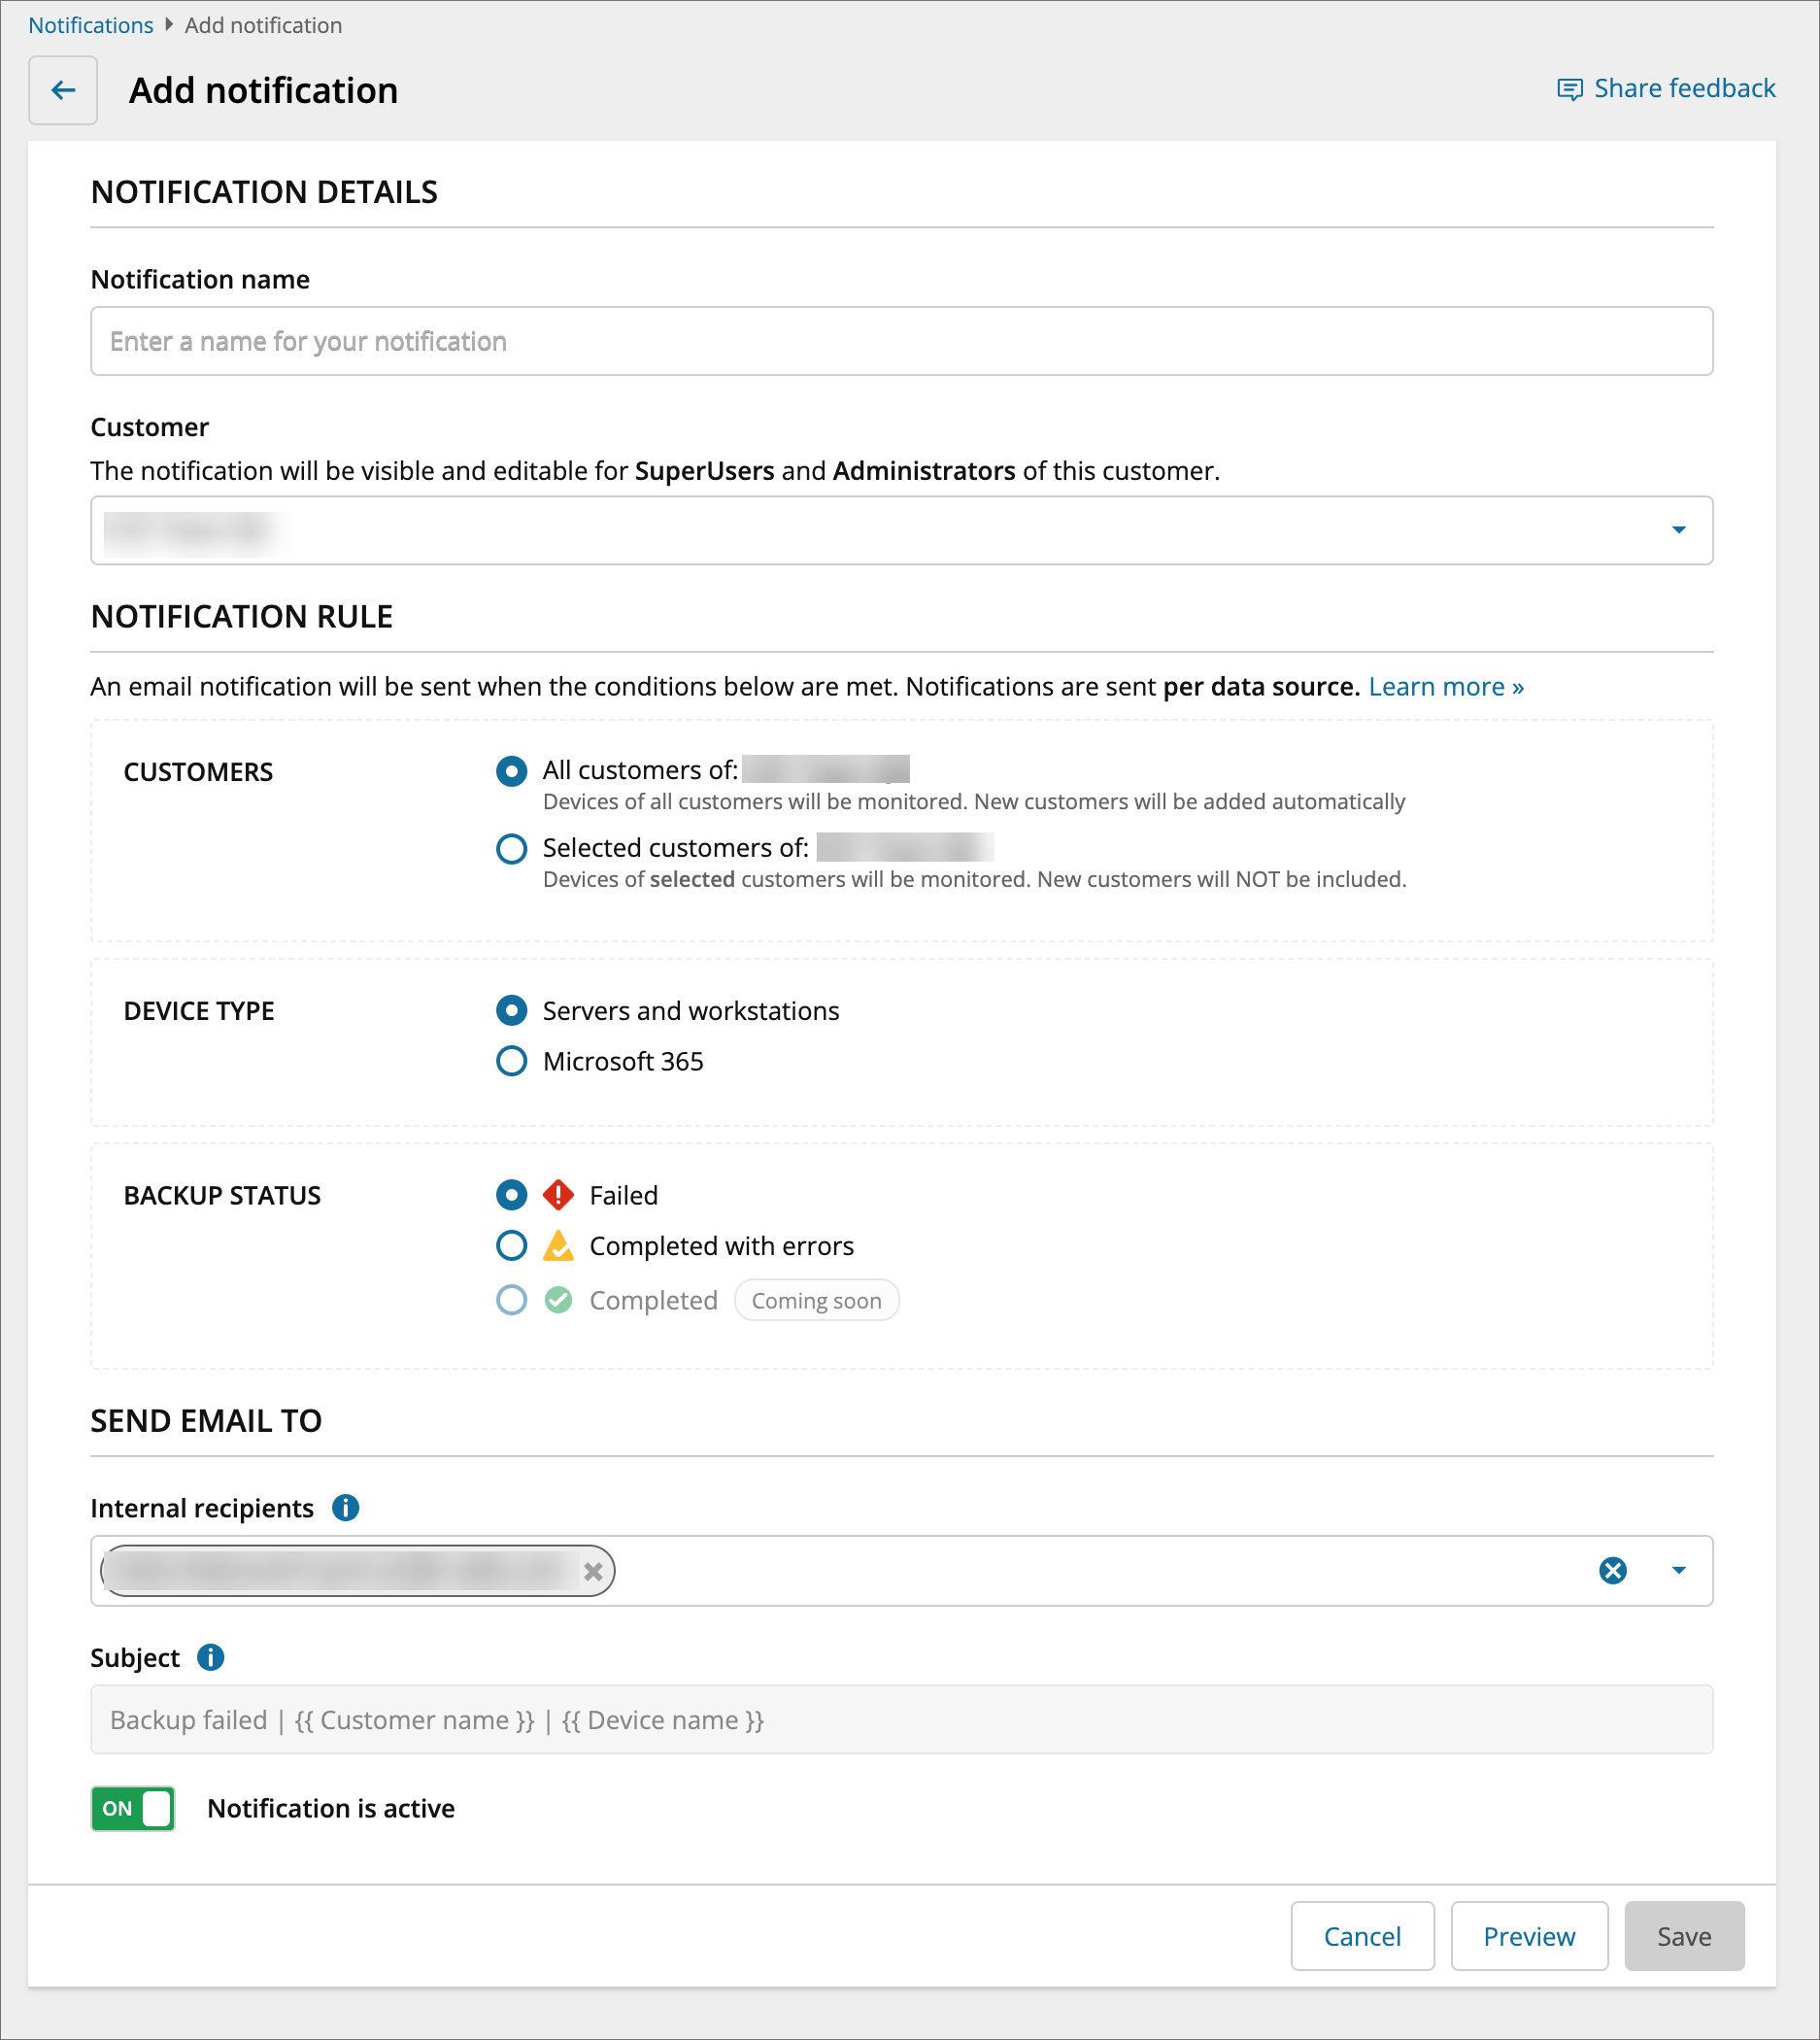This screenshot has height=2040, width=1820.
Task: Select the Selected customers radio option
Action: 512,848
